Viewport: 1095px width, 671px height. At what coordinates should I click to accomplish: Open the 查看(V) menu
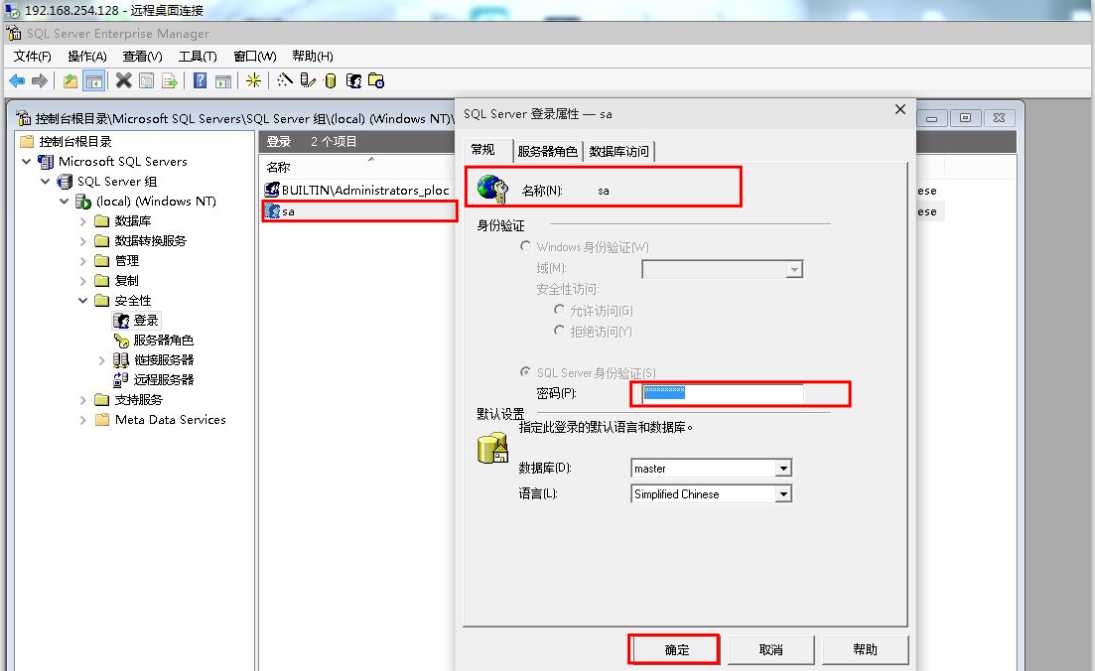[x=142, y=56]
